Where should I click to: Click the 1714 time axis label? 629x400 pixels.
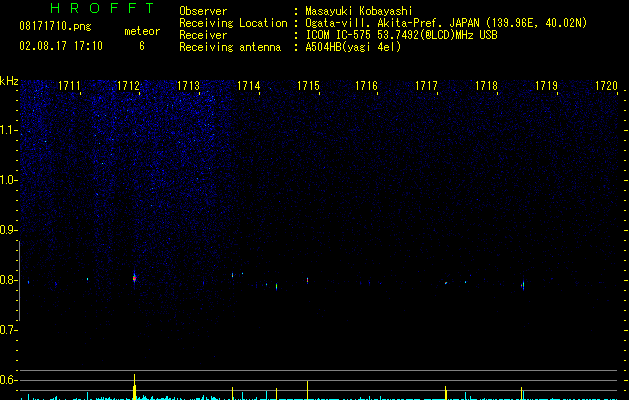tap(249, 86)
